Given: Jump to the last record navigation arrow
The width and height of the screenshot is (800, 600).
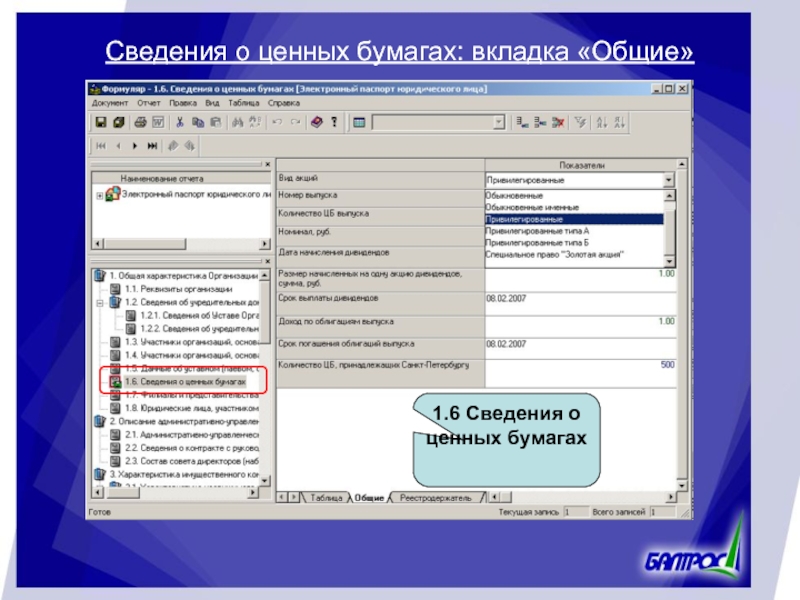Looking at the screenshot, I should point(152,145).
